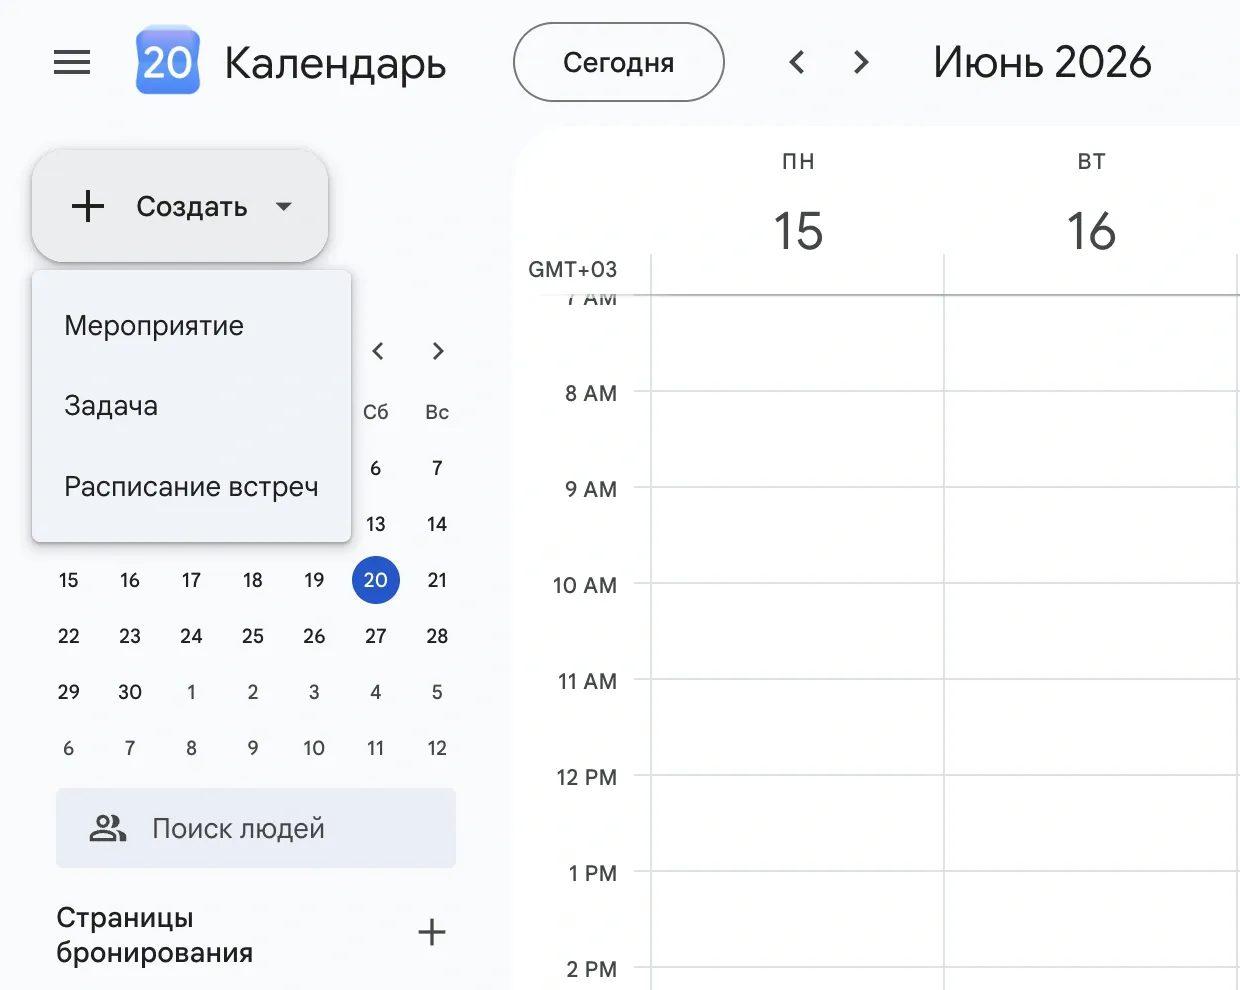
Task: Add a booking page with plus icon
Action: click(432, 932)
